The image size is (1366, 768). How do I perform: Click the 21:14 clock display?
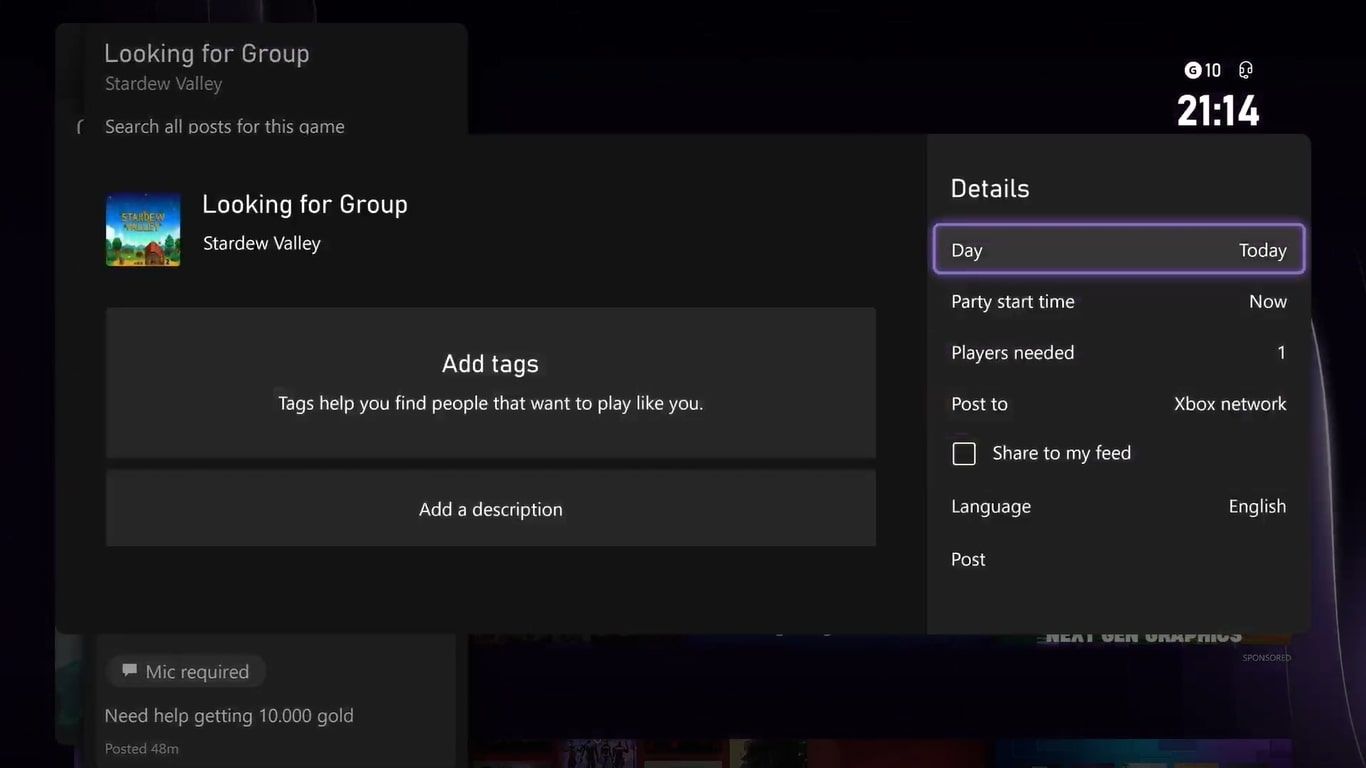point(1217,111)
